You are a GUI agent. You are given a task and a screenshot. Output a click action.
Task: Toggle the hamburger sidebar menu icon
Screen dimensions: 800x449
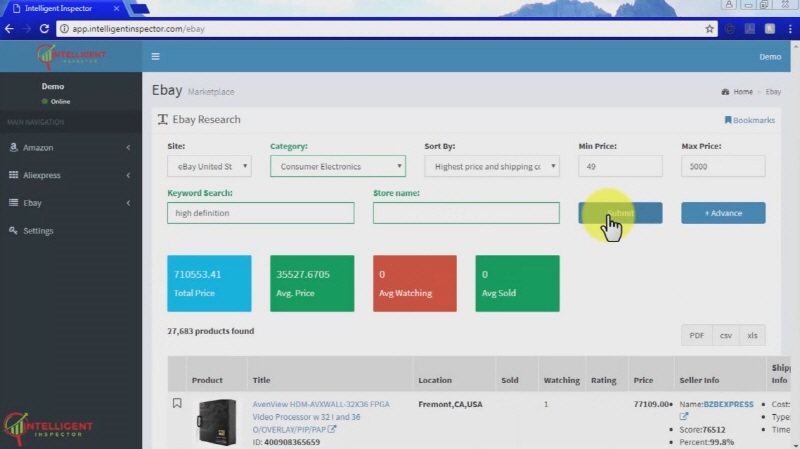pos(156,57)
